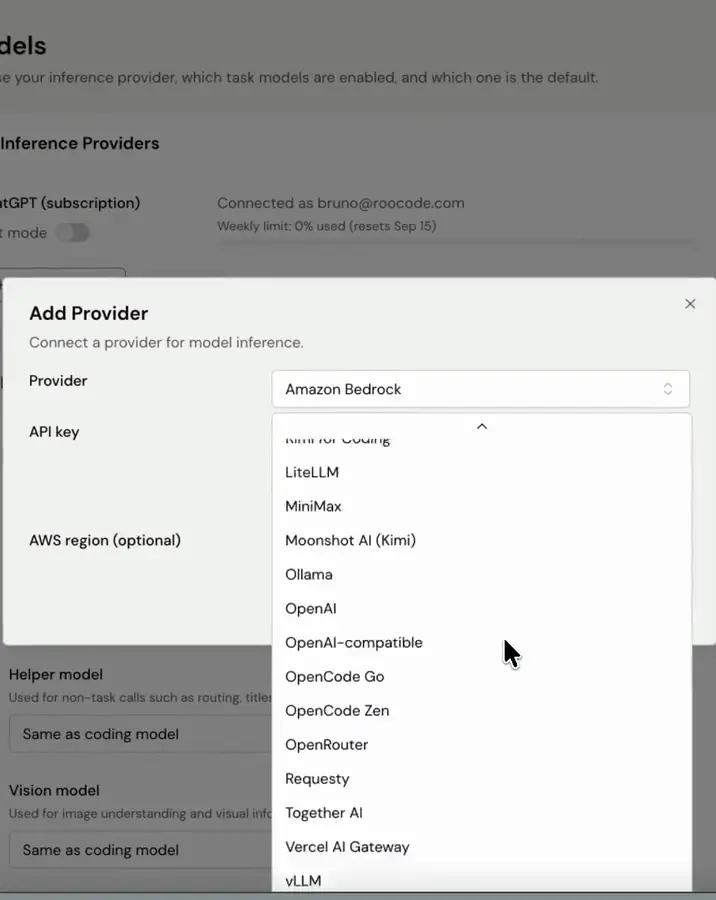
Task: Open the Provider dropdown showing Amazon Bedrock
Action: click(481, 389)
